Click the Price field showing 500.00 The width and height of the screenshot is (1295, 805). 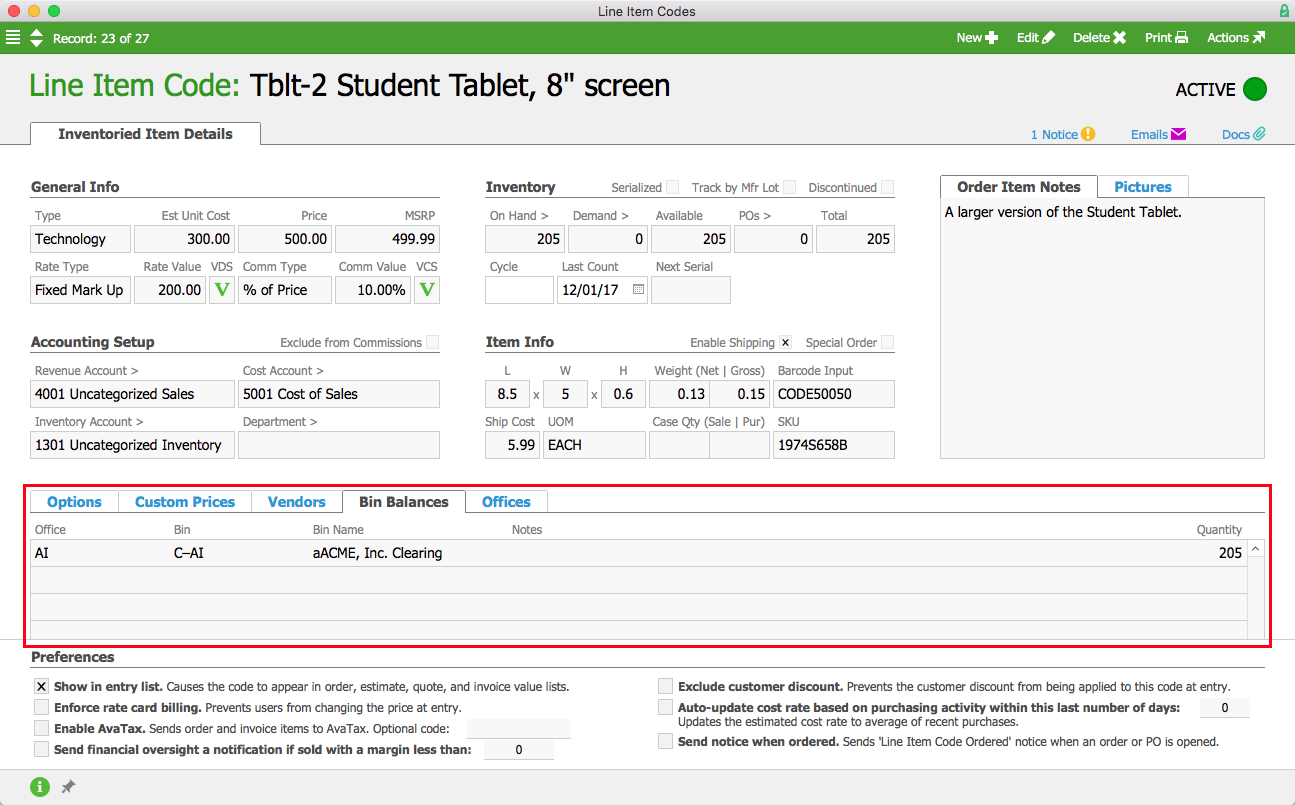pos(285,239)
